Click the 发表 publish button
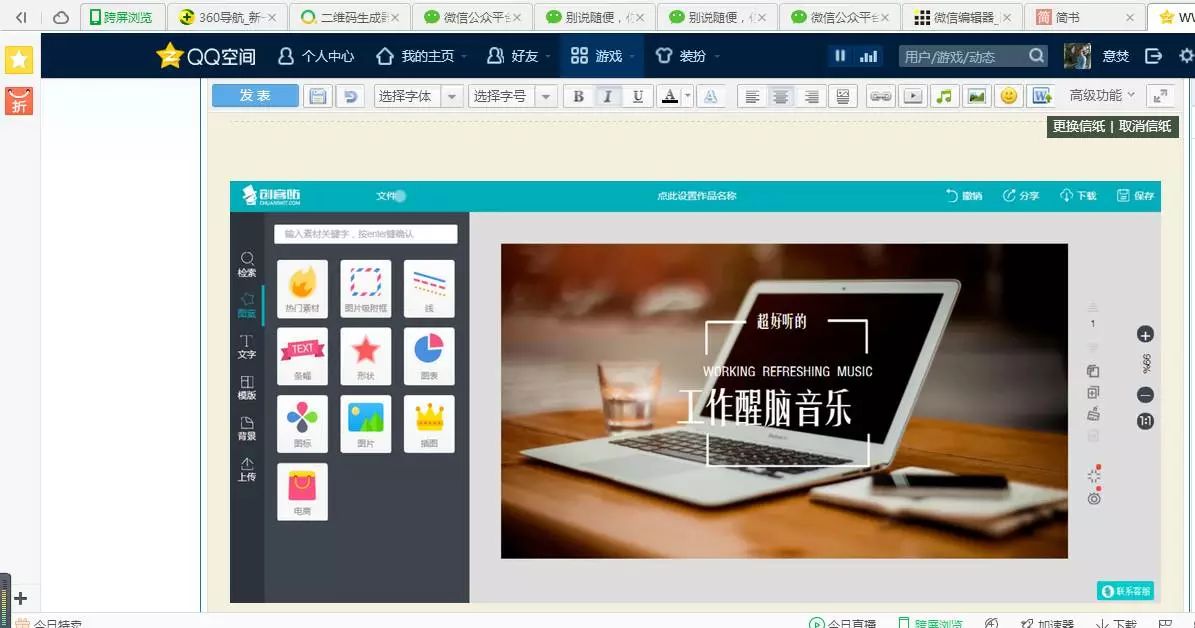Image resolution: width=1195 pixels, height=628 pixels. click(255, 95)
